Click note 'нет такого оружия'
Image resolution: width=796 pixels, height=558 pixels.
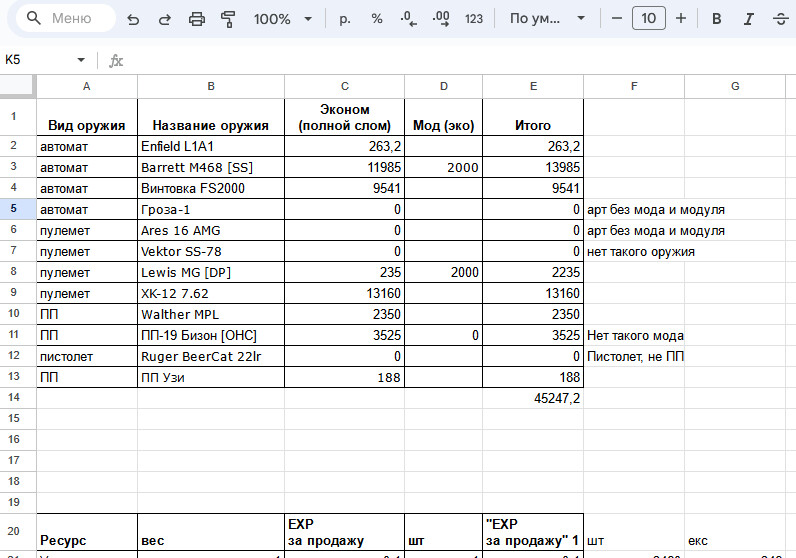(x=641, y=251)
